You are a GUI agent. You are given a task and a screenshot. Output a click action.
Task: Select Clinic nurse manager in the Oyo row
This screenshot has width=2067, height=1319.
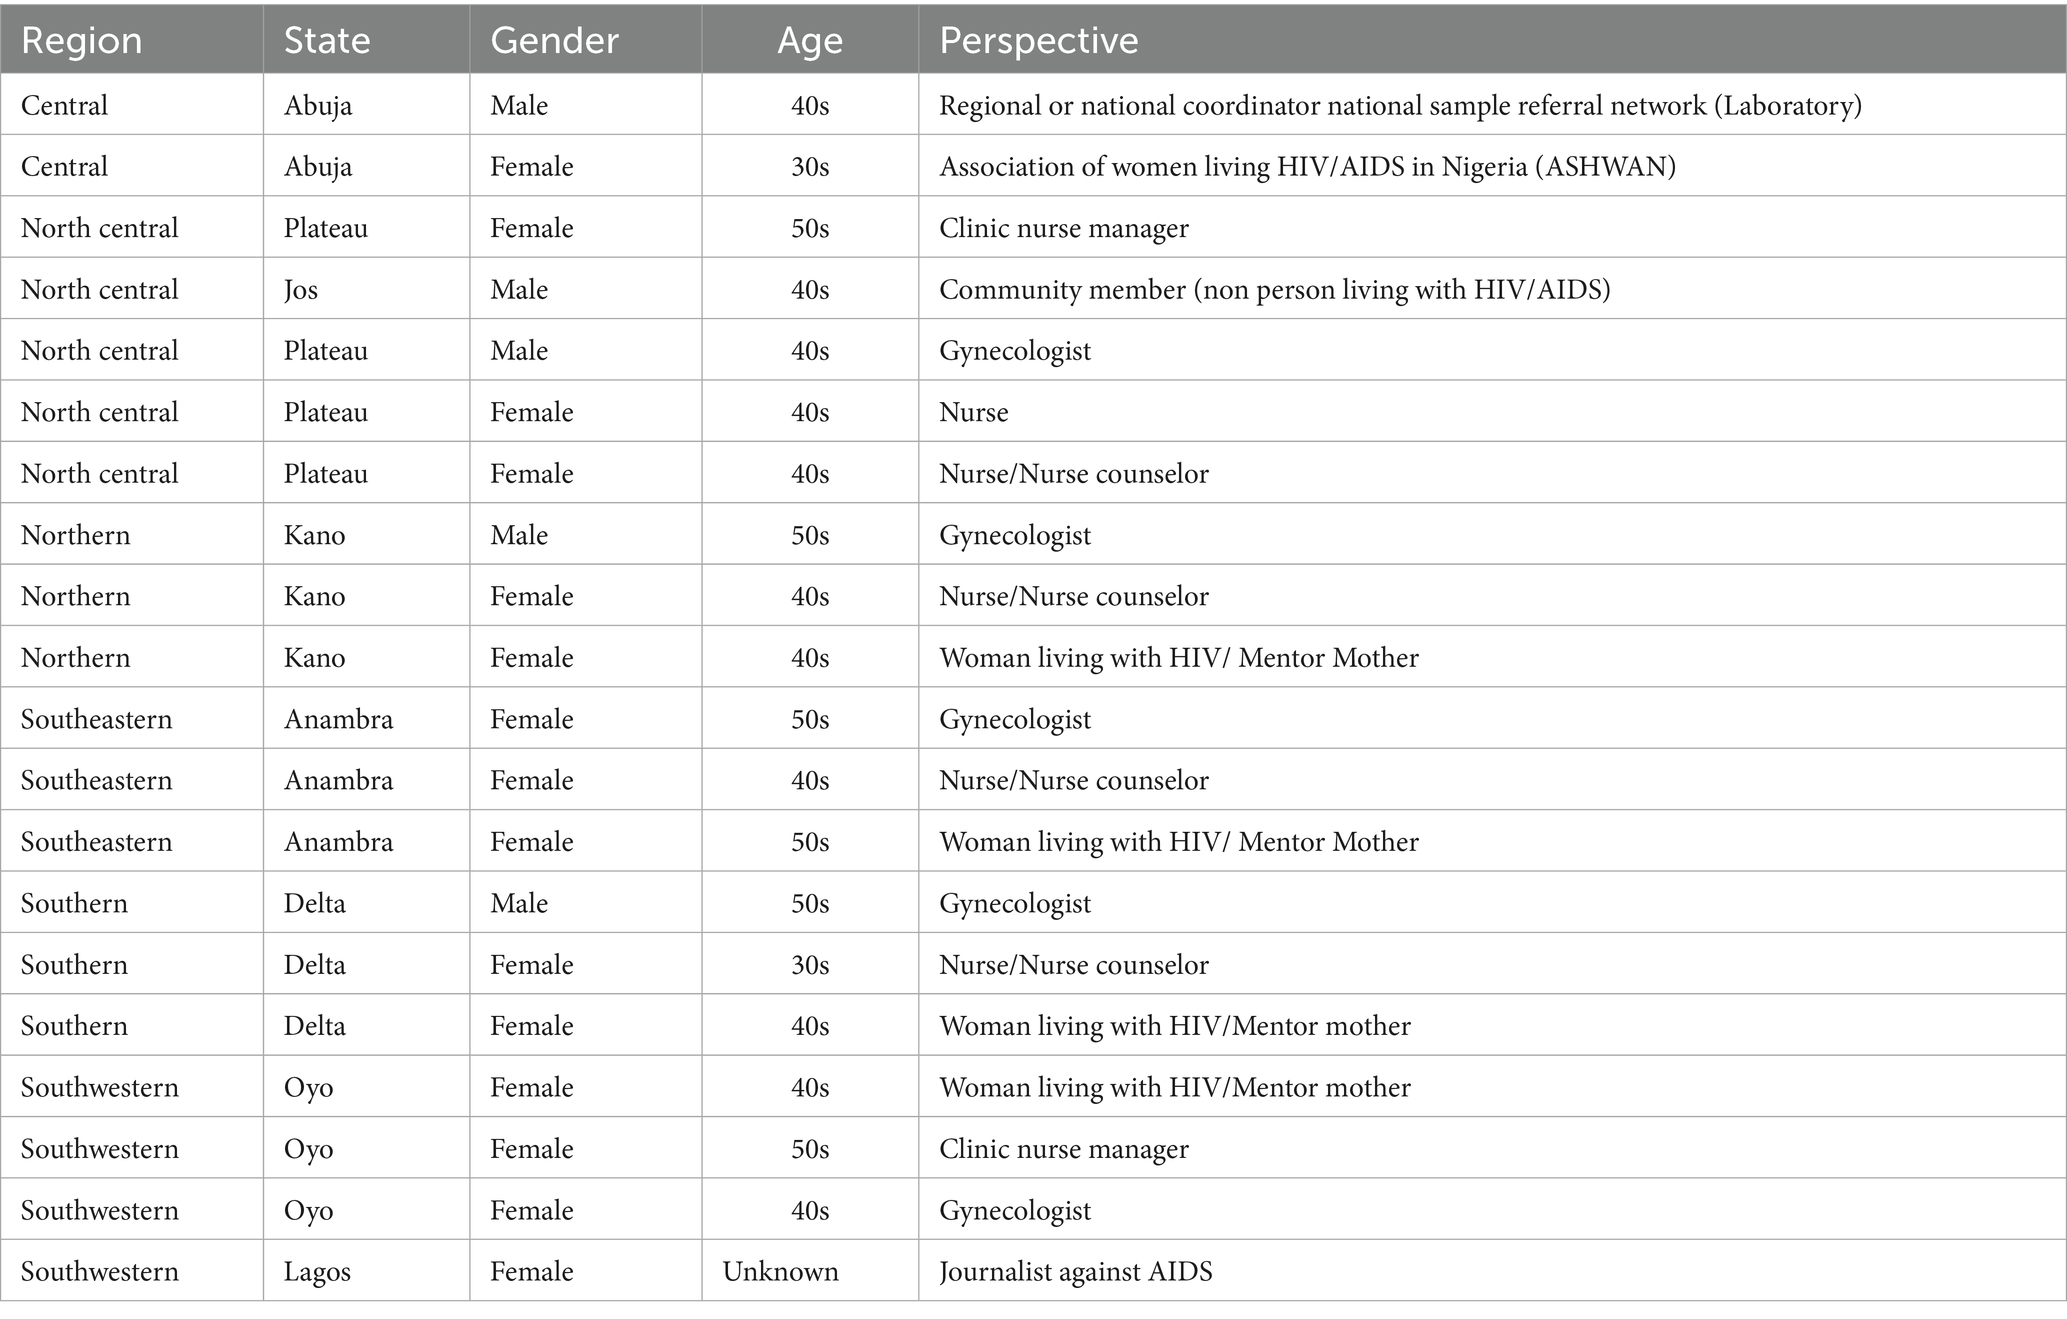click(x=1064, y=1150)
